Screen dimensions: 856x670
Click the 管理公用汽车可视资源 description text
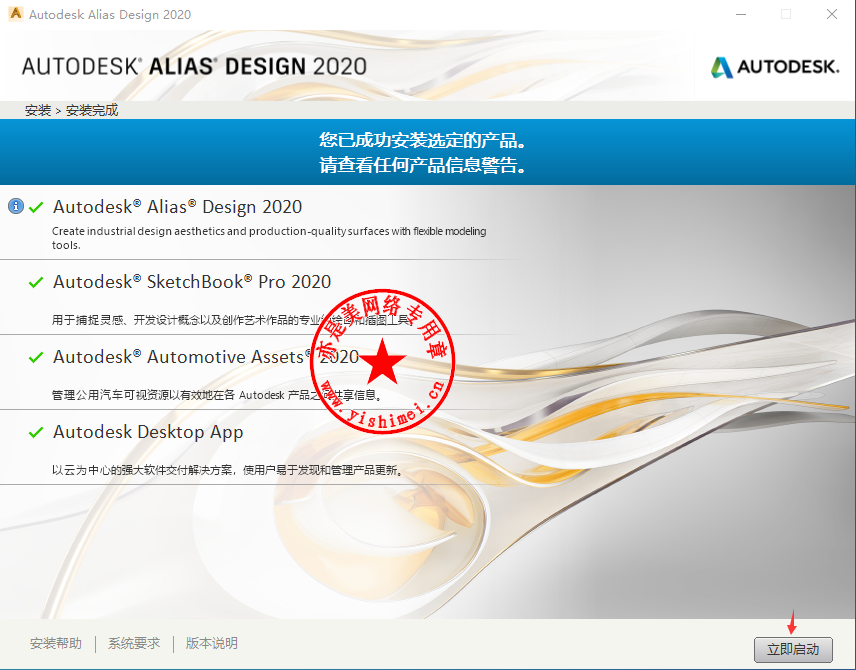coord(217,395)
